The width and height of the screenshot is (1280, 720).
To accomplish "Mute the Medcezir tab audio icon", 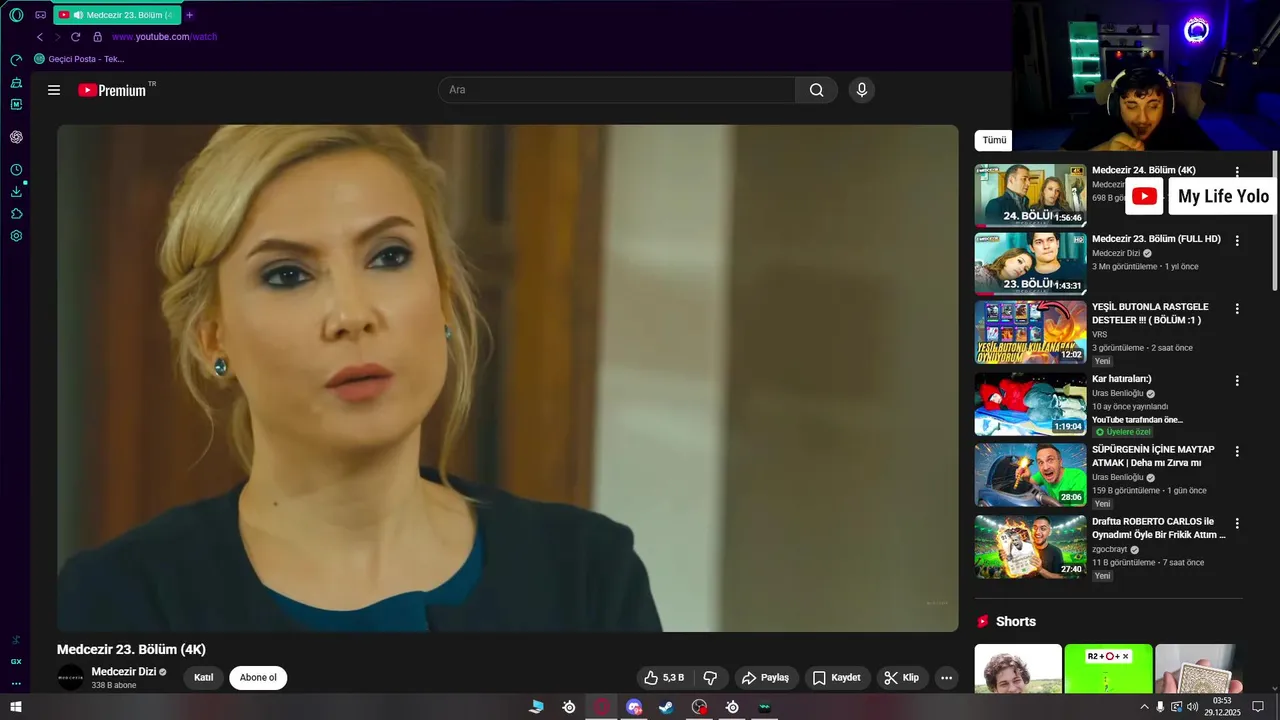I will [x=78, y=15].
